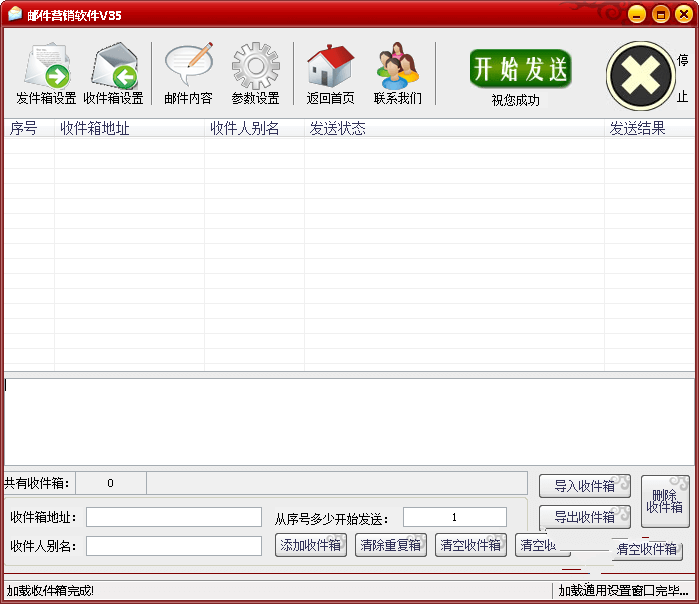Focus the 收件箱地址 input field
The height and width of the screenshot is (604, 699).
click(174, 517)
